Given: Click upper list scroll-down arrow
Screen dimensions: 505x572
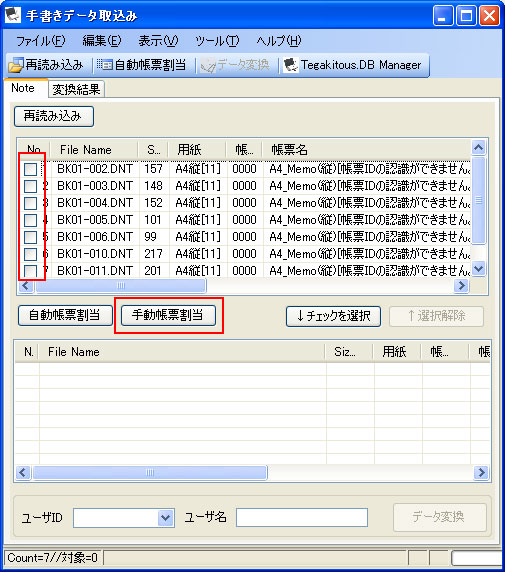Looking at the screenshot, I should (x=478, y=269).
